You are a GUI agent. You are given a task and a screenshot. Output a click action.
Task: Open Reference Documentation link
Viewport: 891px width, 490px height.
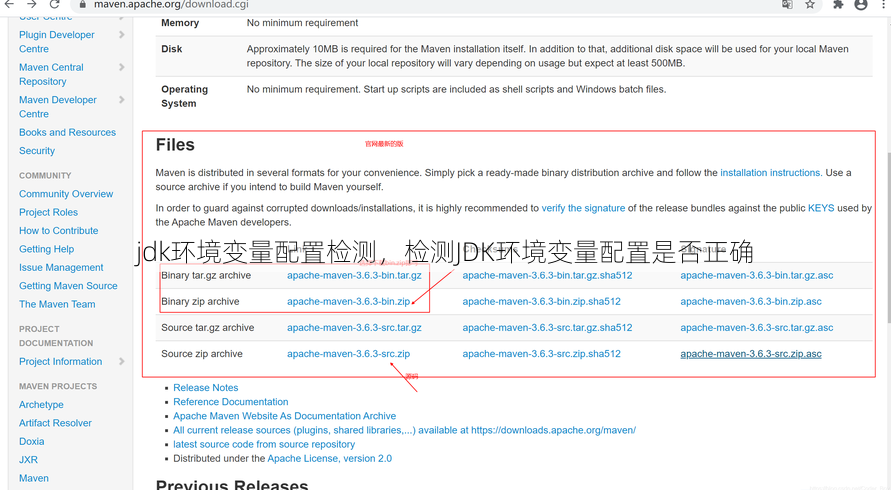click(231, 402)
